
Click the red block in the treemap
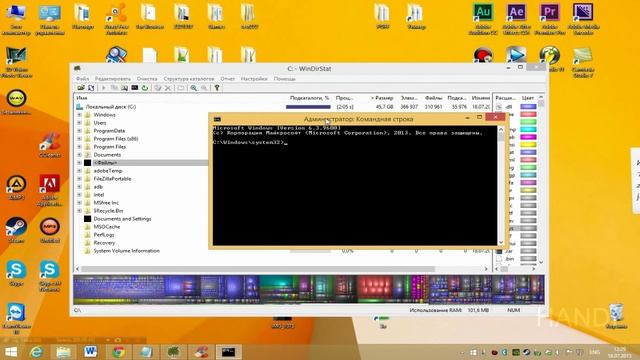pyautogui.click(x=375, y=287)
